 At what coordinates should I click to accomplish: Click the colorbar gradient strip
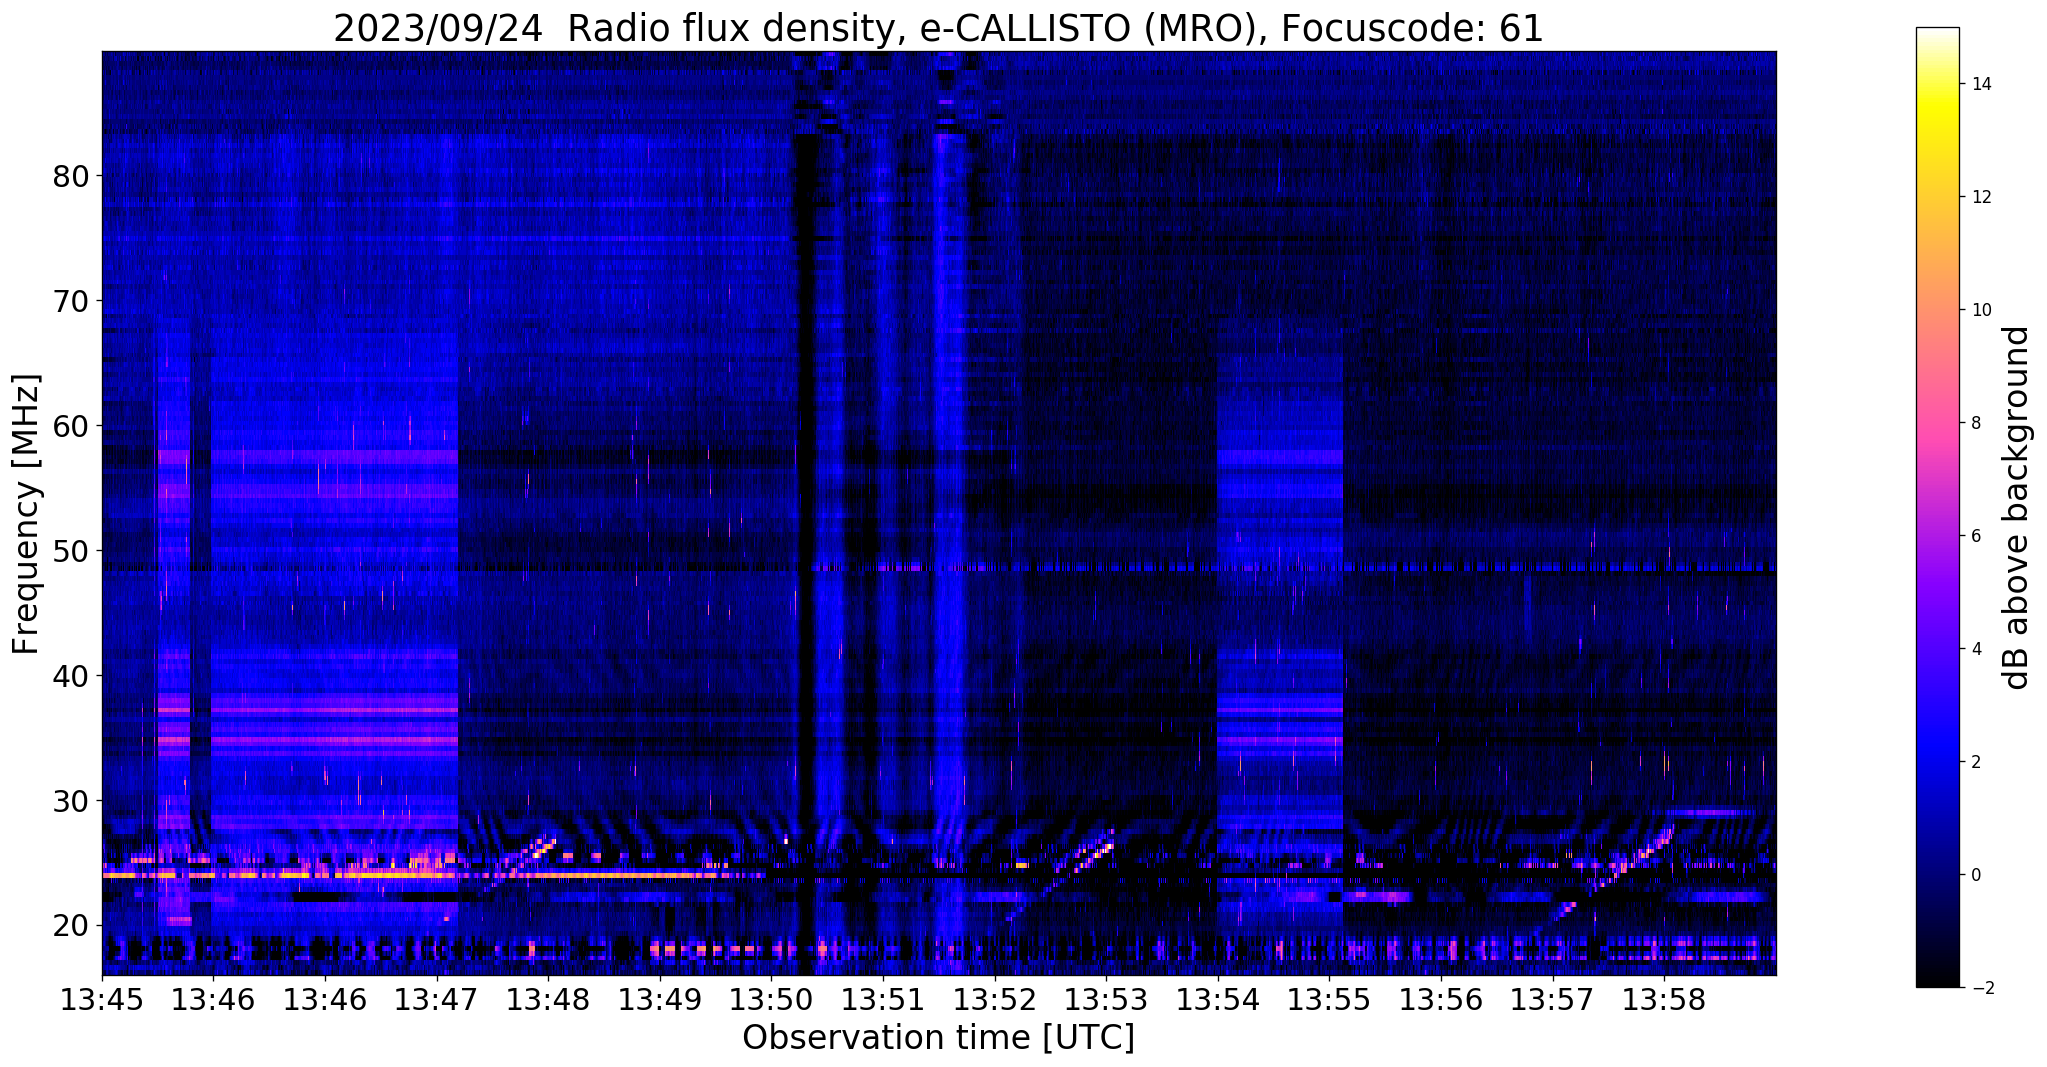pyautogui.click(x=1937, y=507)
